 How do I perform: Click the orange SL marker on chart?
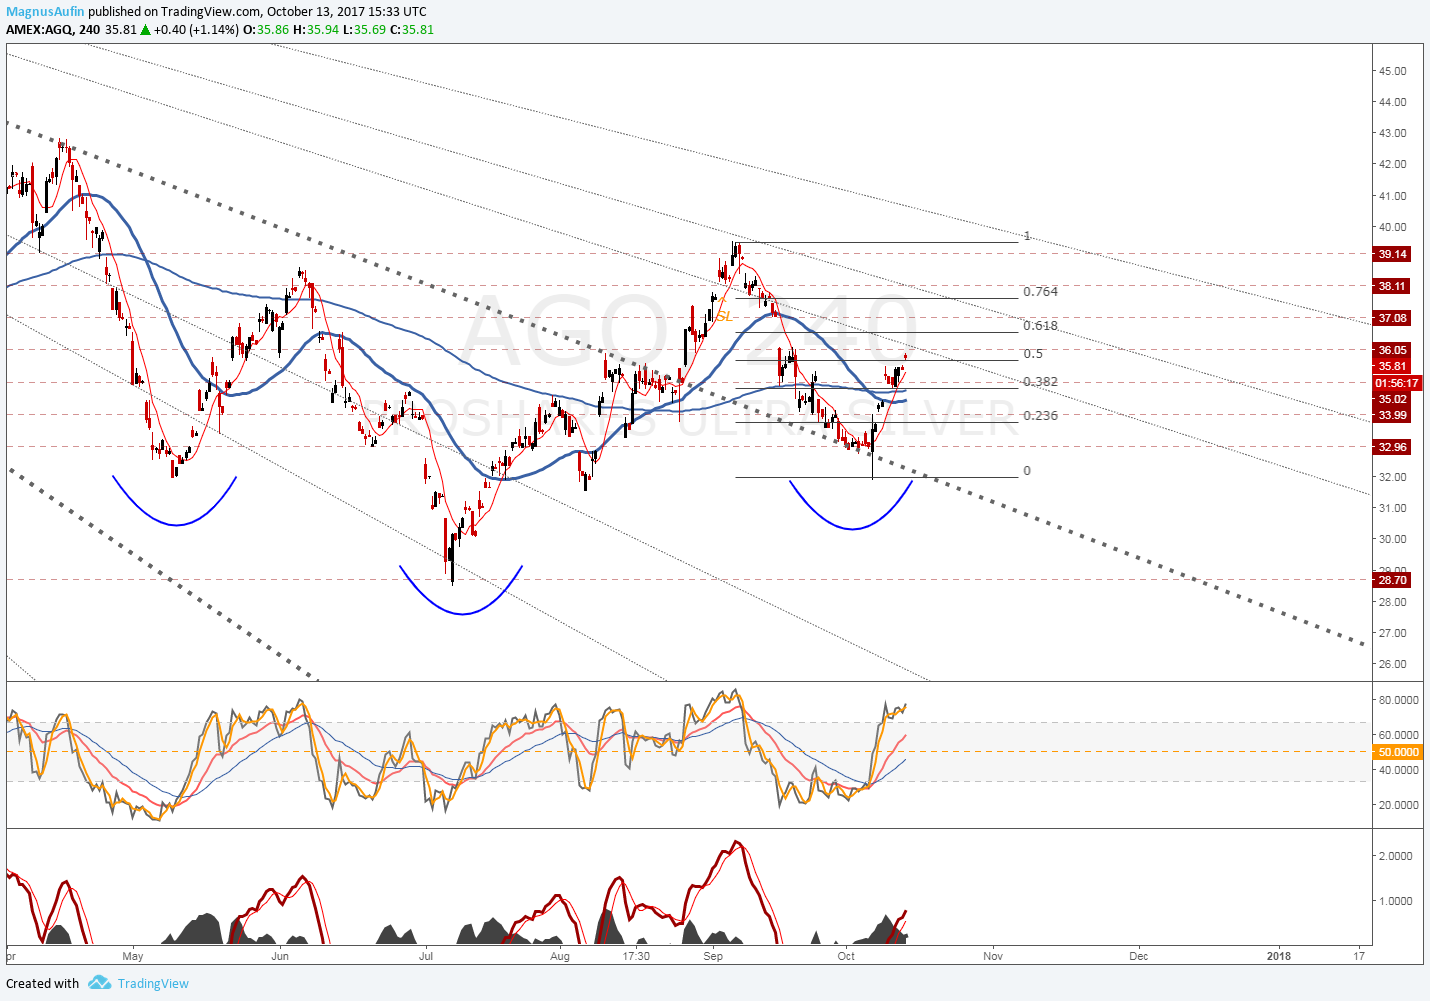tap(725, 316)
